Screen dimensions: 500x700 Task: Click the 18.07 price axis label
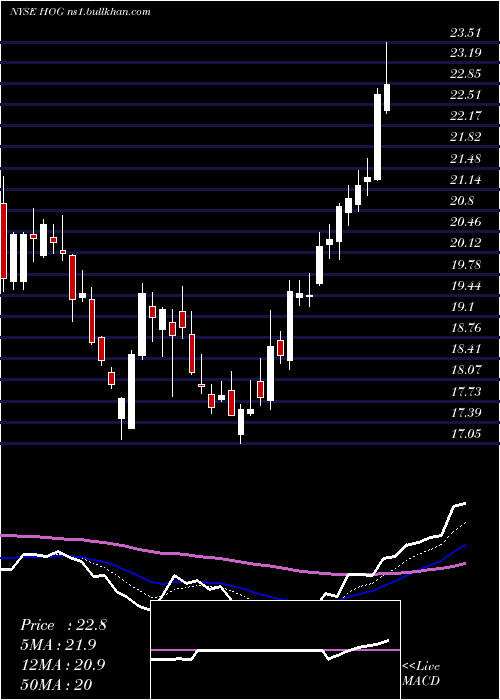click(x=466, y=370)
